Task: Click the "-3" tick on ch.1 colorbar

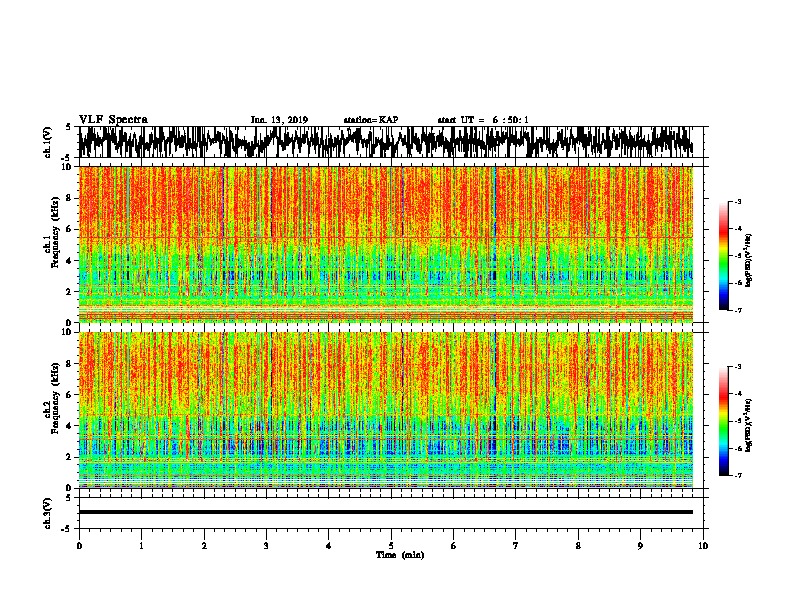Action: [737, 201]
